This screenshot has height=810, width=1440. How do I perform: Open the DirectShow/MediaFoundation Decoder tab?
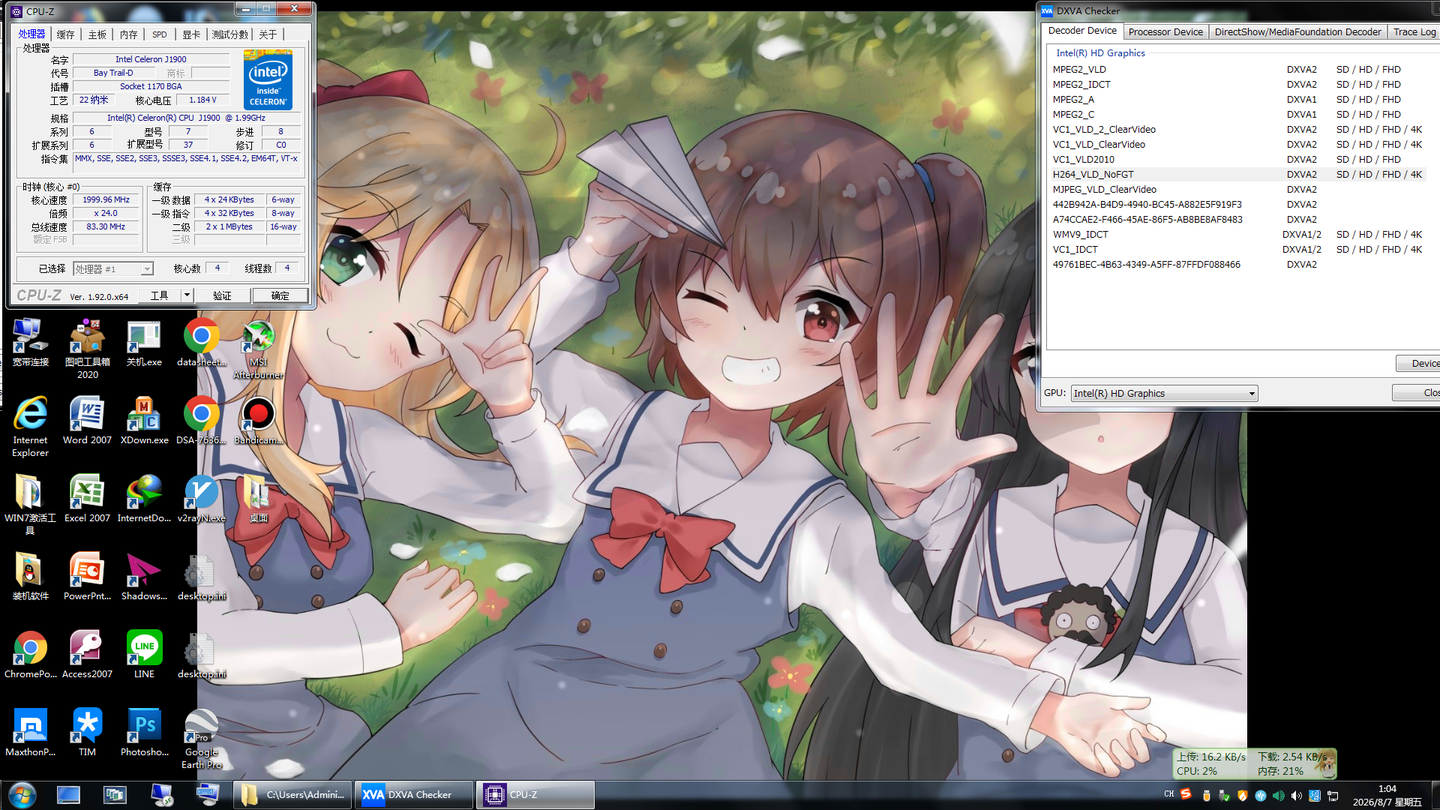1297,32
